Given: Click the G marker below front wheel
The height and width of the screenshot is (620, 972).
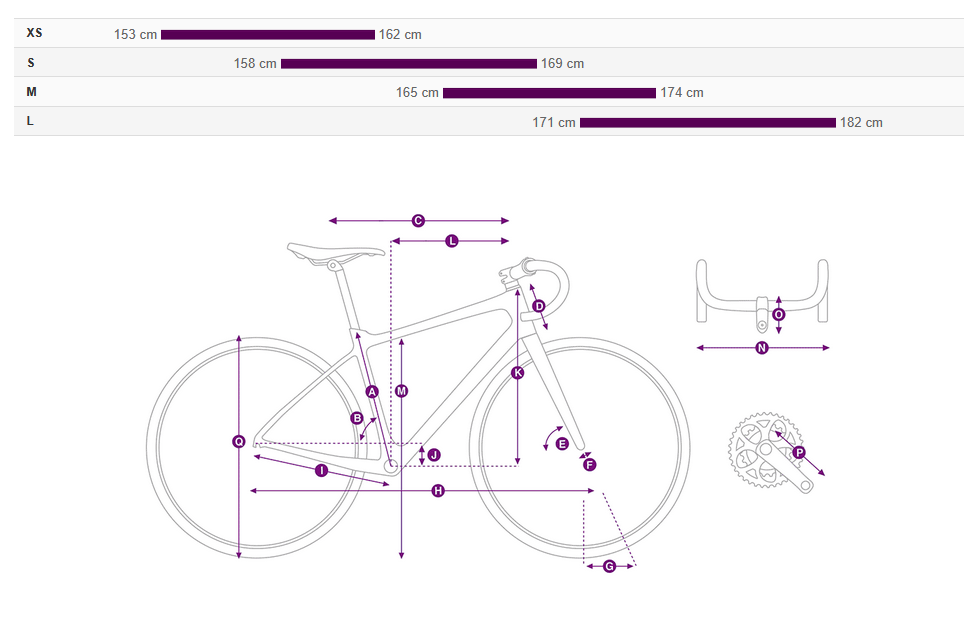Looking at the screenshot, I should click(609, 567).
